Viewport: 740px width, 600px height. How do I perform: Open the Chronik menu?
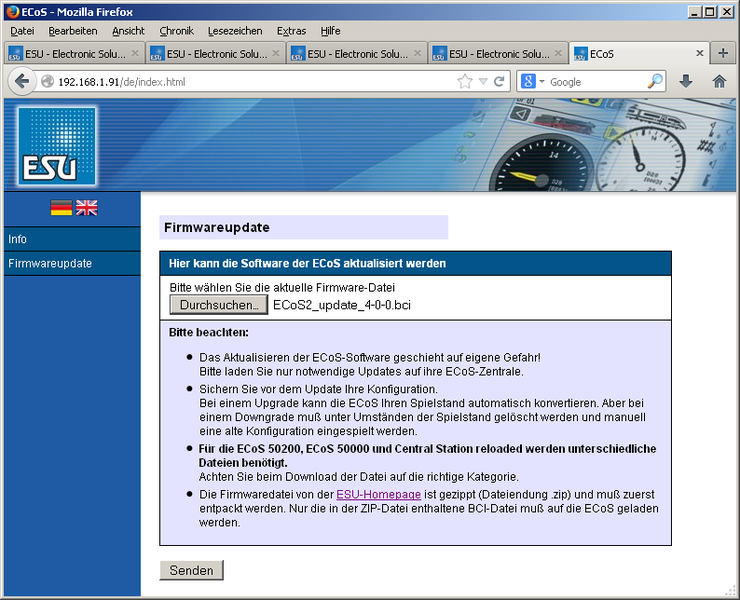point(177,31)
